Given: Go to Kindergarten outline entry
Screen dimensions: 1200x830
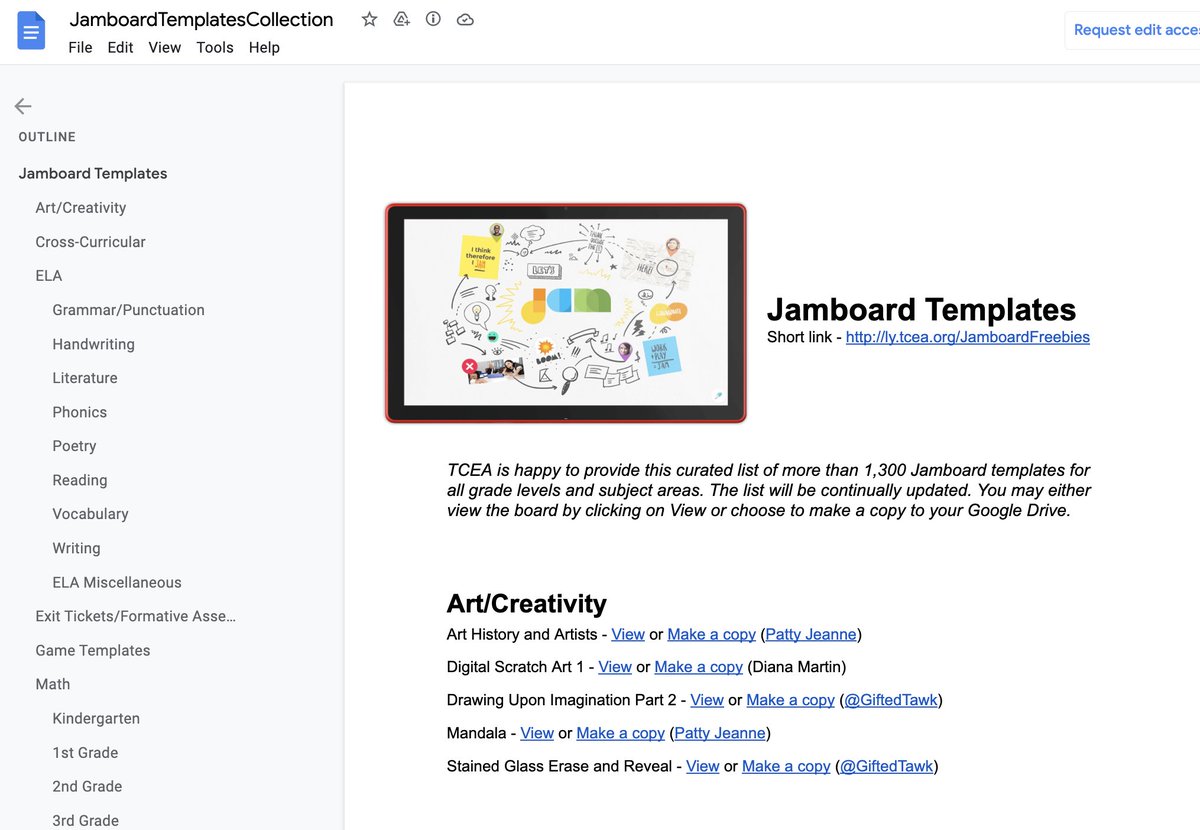Looking at the screenshot, I should click(96, 717).
